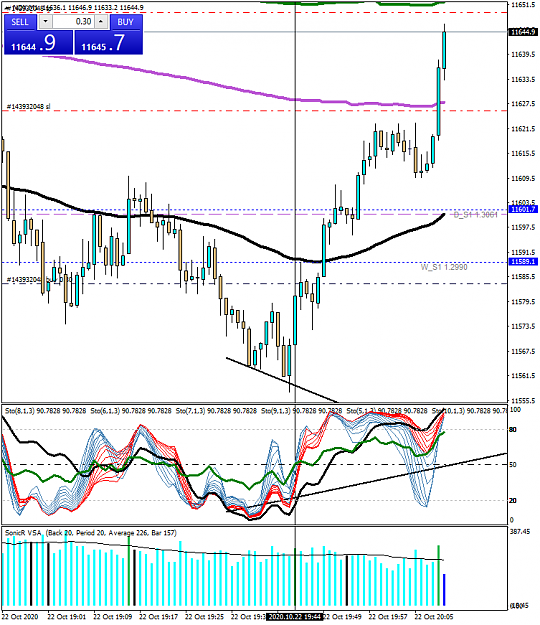Image resolution: width=540 pixels, height=625 pixels.
Task: Click the 11561.5 price axis value
Action: [523, 375]
